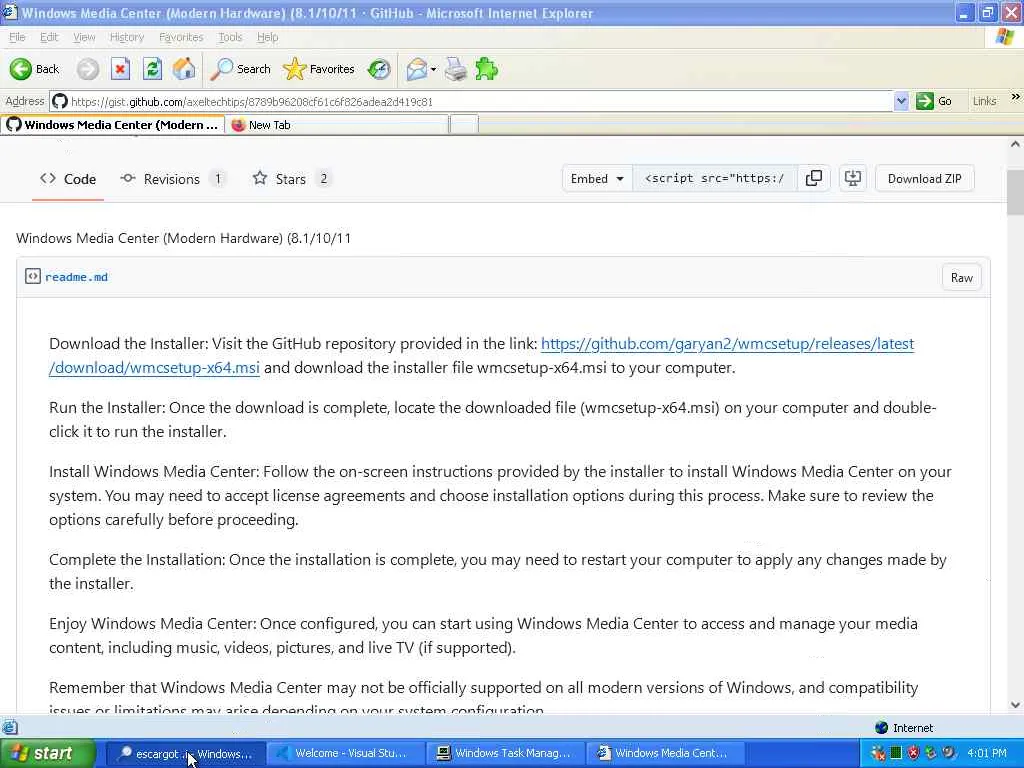Open the Embed dropdown
The image size is (1024, 768).
coord(597,178)
